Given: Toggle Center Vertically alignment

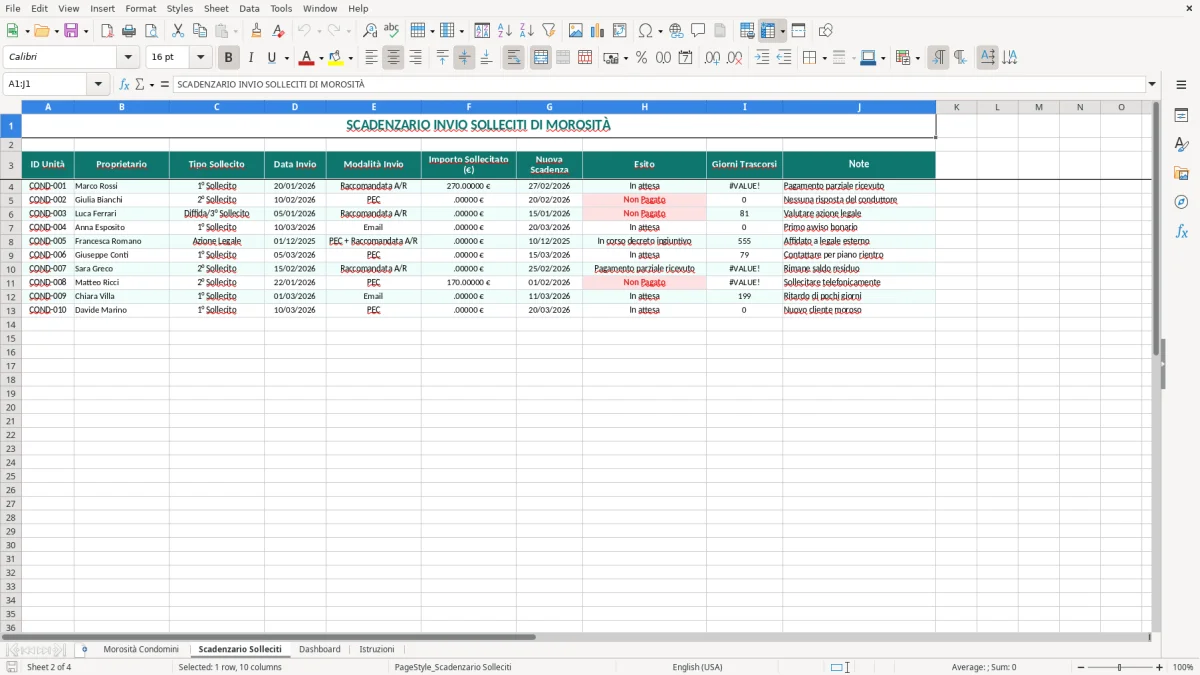Looking at the screenshot, I should (464, 58).
